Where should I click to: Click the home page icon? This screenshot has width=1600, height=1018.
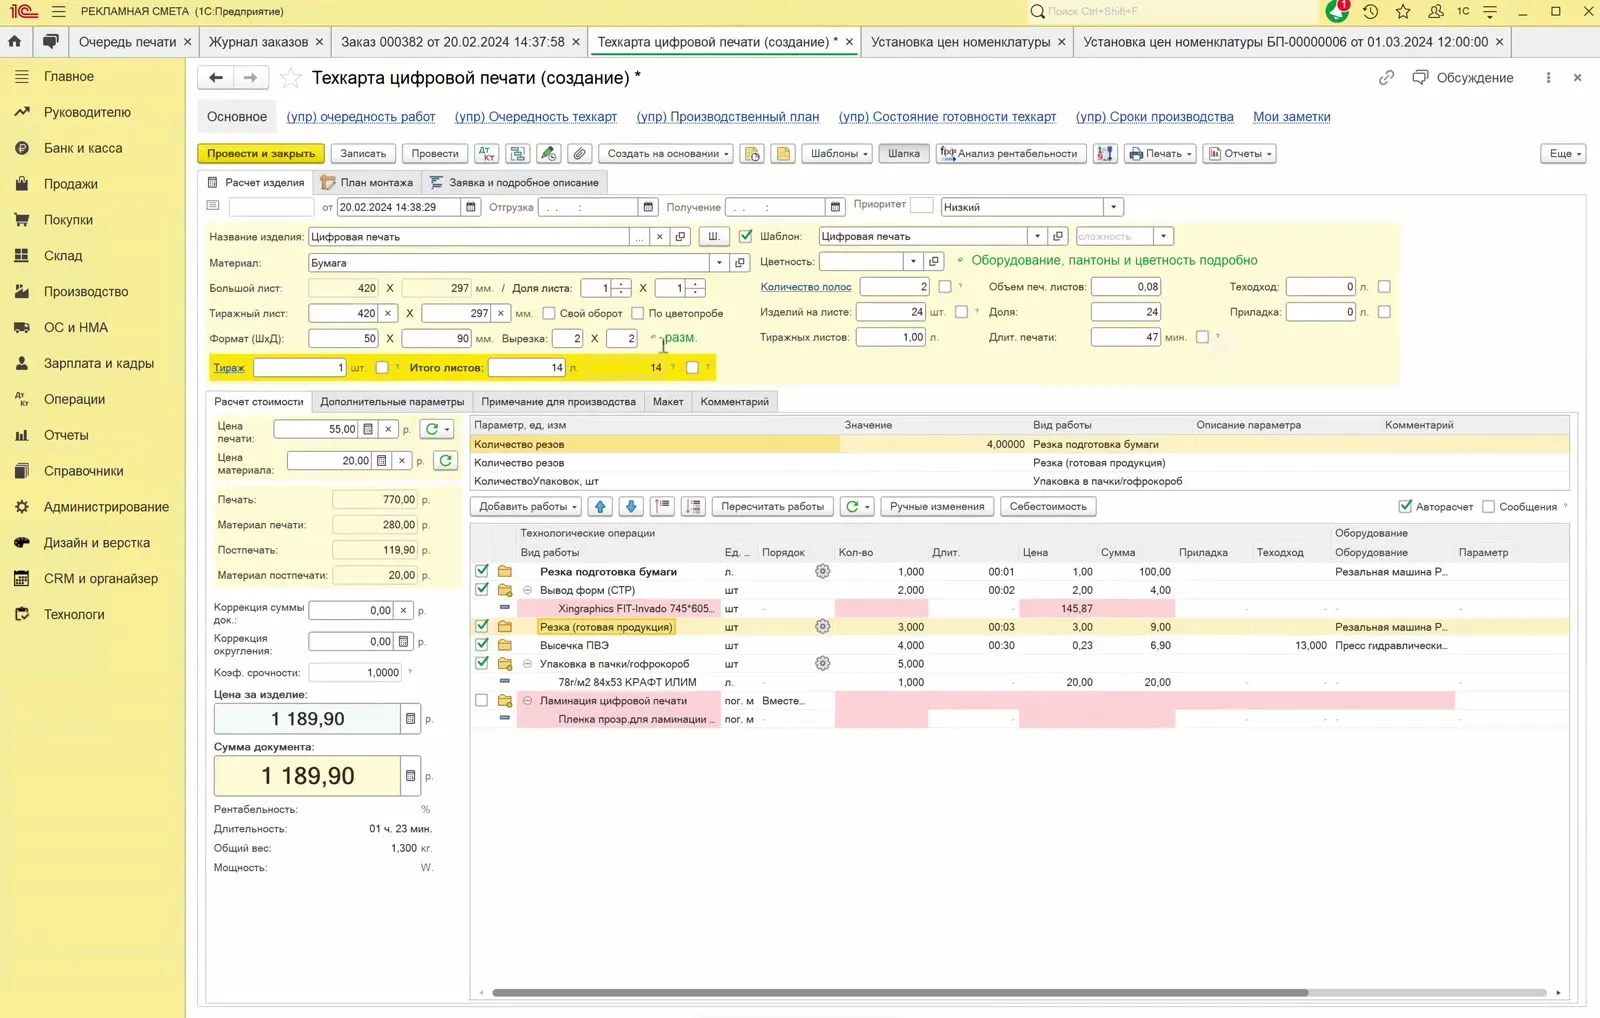14,42
